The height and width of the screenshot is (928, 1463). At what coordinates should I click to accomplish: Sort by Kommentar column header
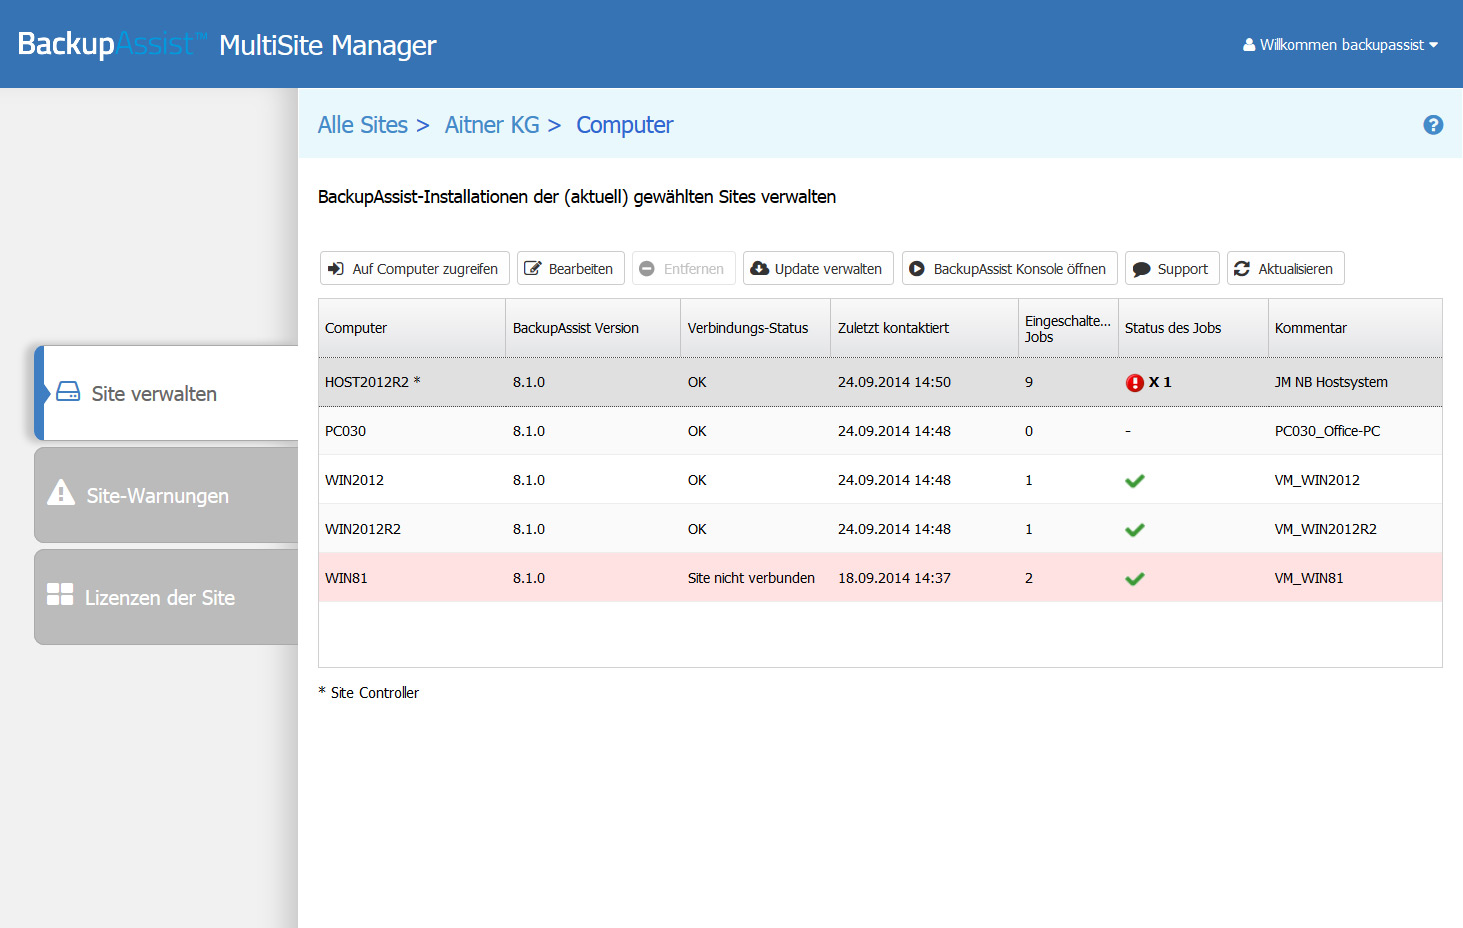[x=1355, y=328]
